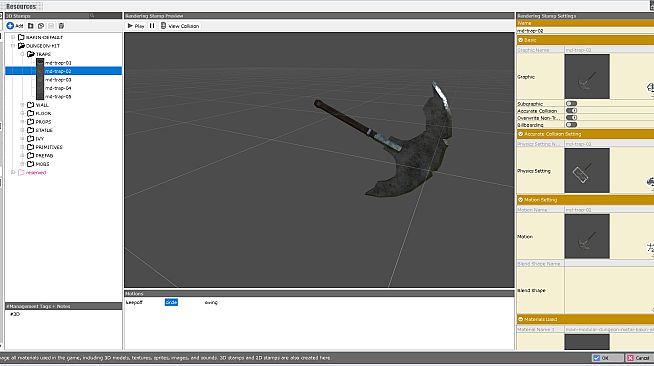This screenshot has height=366, width=654.
Task: Click the TRAPS folder label
Action: 43,54
